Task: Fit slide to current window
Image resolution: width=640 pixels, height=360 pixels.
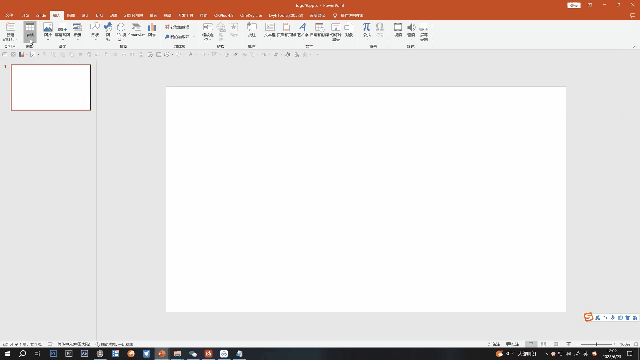Action: [636, 344]
